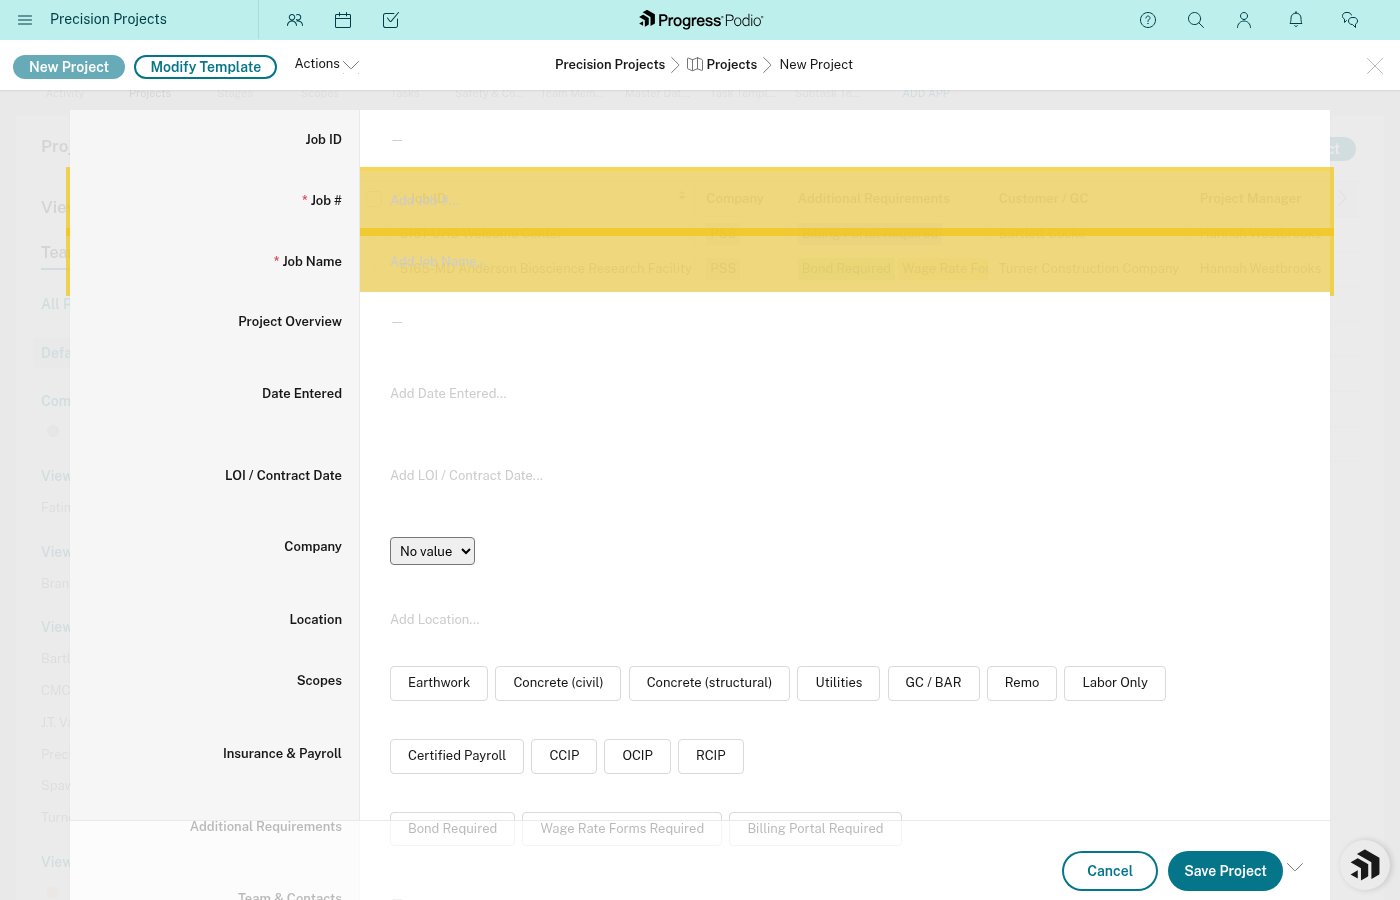Open the Calendar icon in the top bar
Image resolution: width=1400 pixels, height=900 pixels.
343,20
